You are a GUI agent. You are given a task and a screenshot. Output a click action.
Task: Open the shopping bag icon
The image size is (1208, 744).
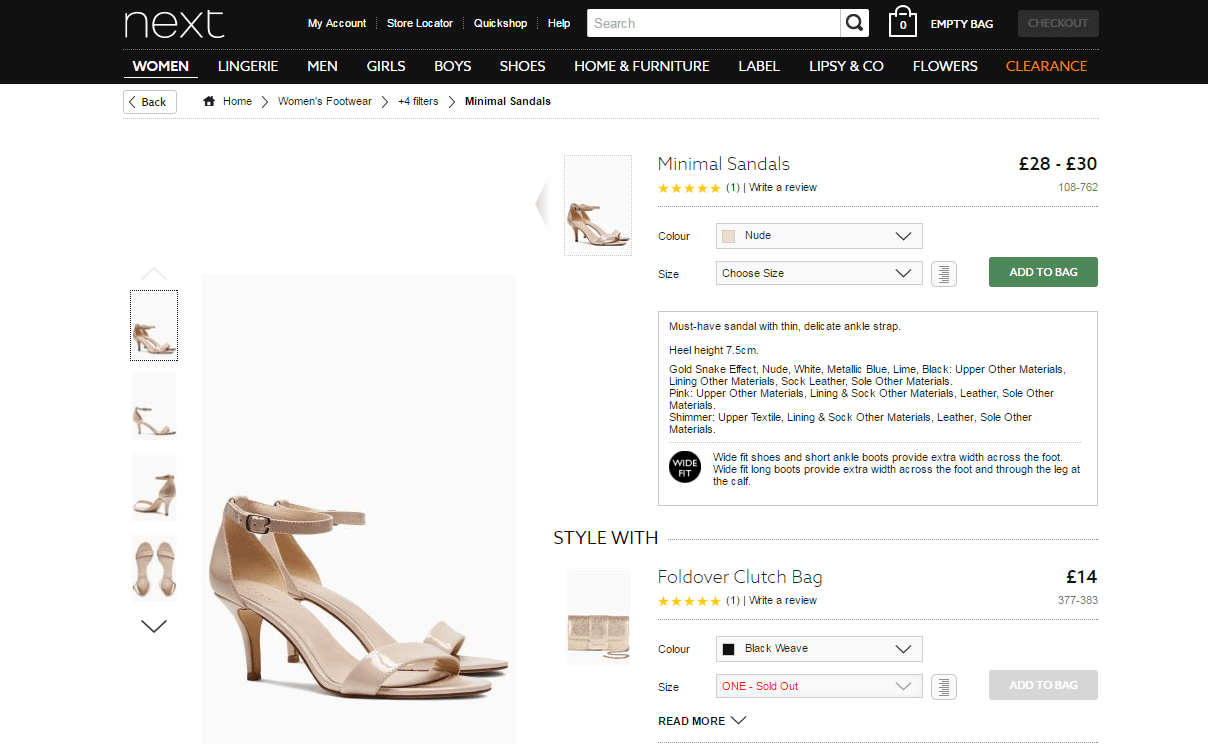[902, 23]
